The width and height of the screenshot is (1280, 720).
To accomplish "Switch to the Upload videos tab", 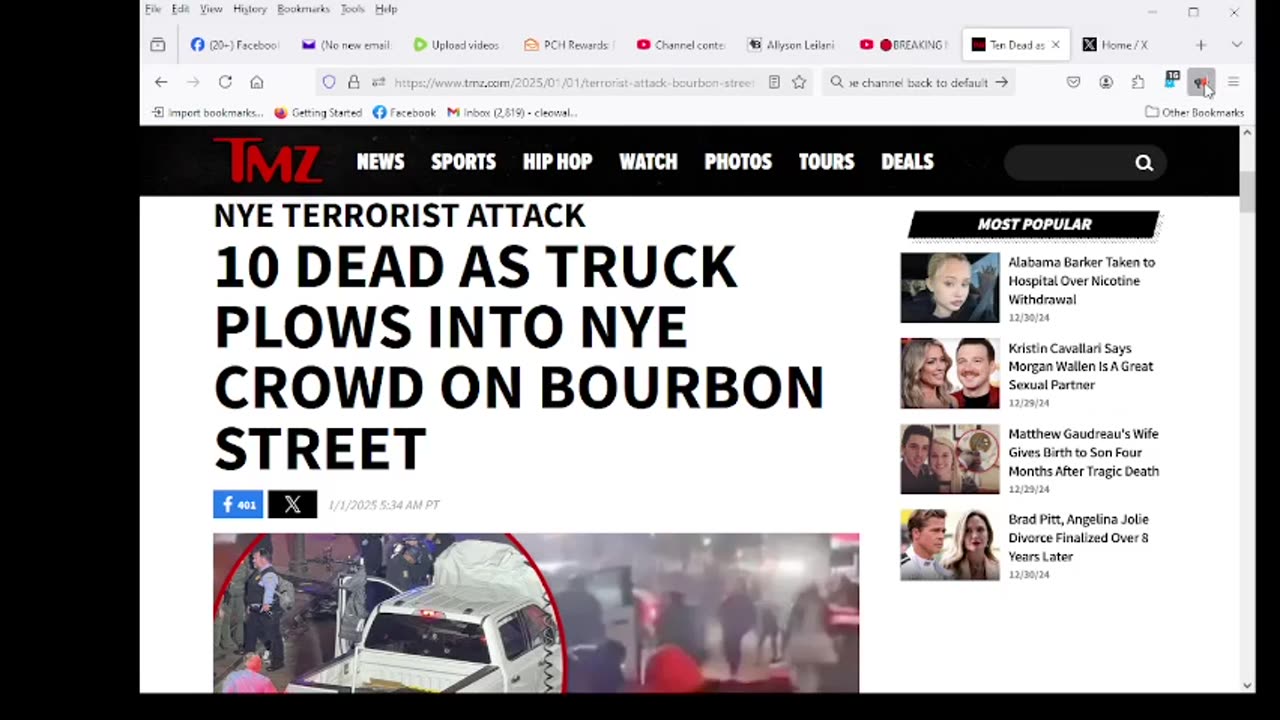I will click(x=457, y=45).
